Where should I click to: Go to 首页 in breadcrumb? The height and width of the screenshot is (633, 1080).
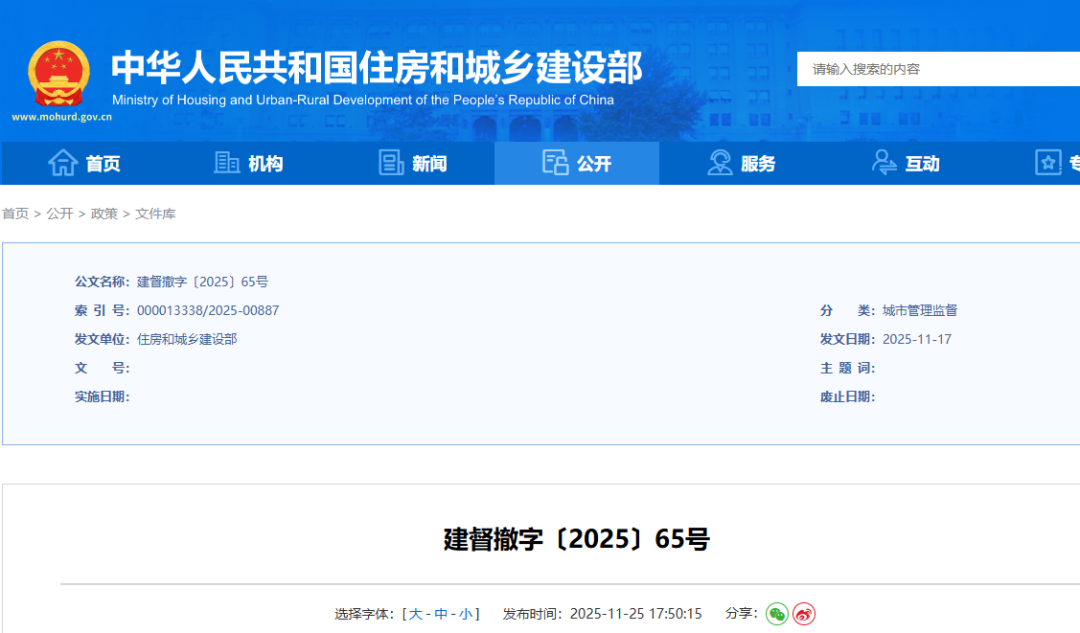pos(15,214)
